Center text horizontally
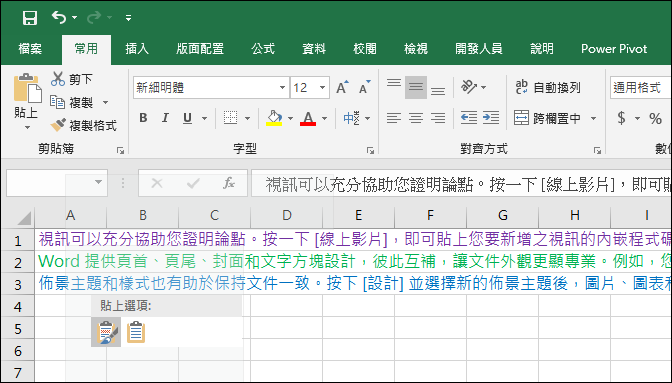The image size is (672, 383). pos(416,118)
